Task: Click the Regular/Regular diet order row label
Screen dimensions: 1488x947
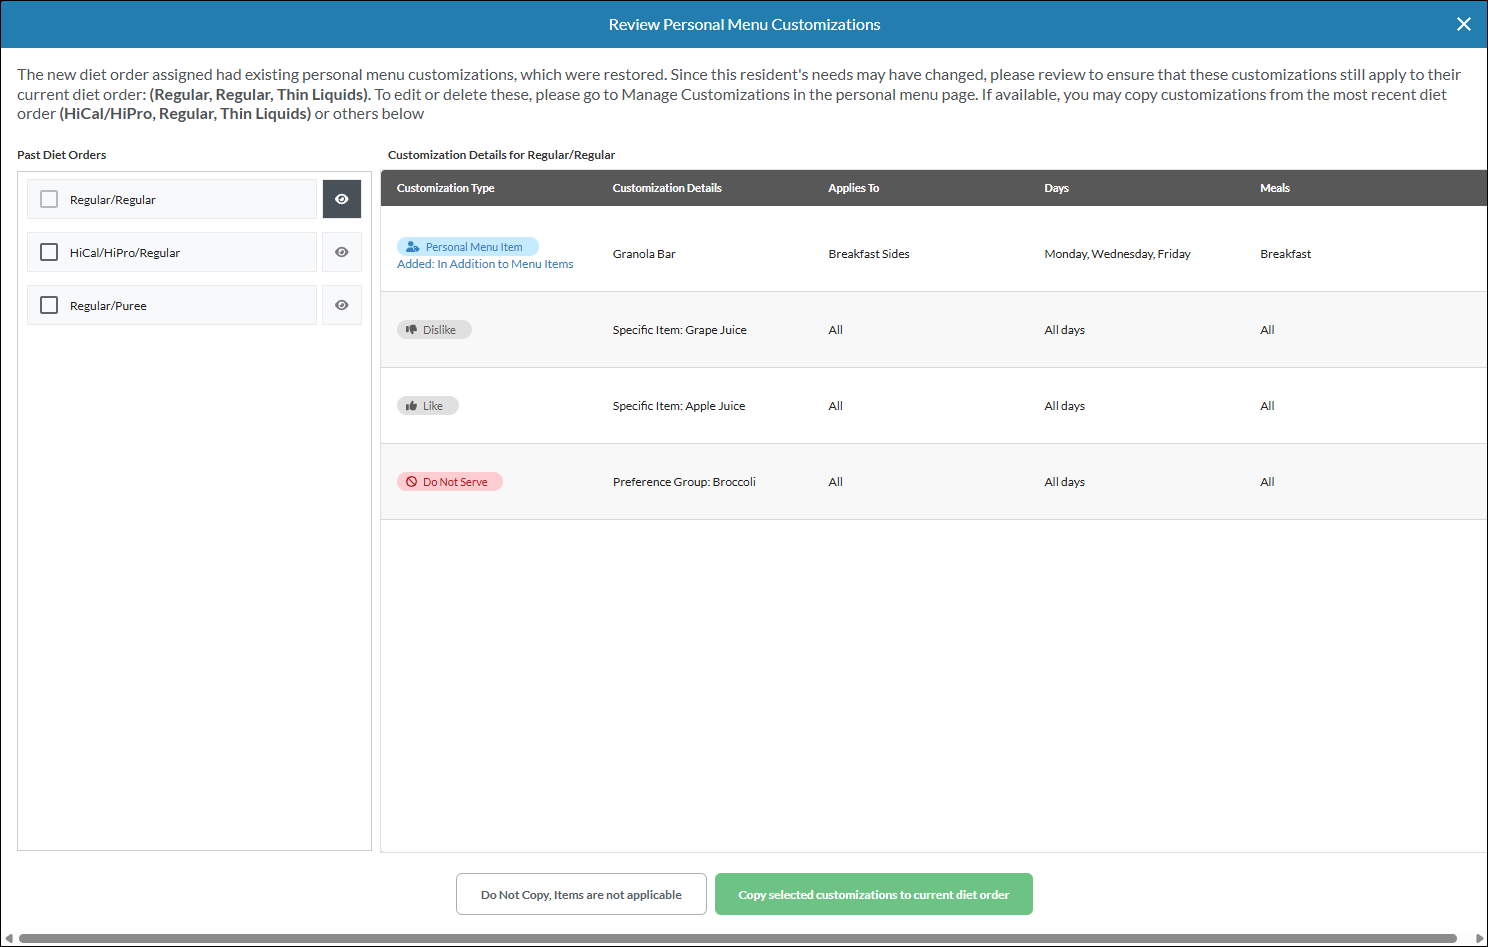Action: pos(113,200)
